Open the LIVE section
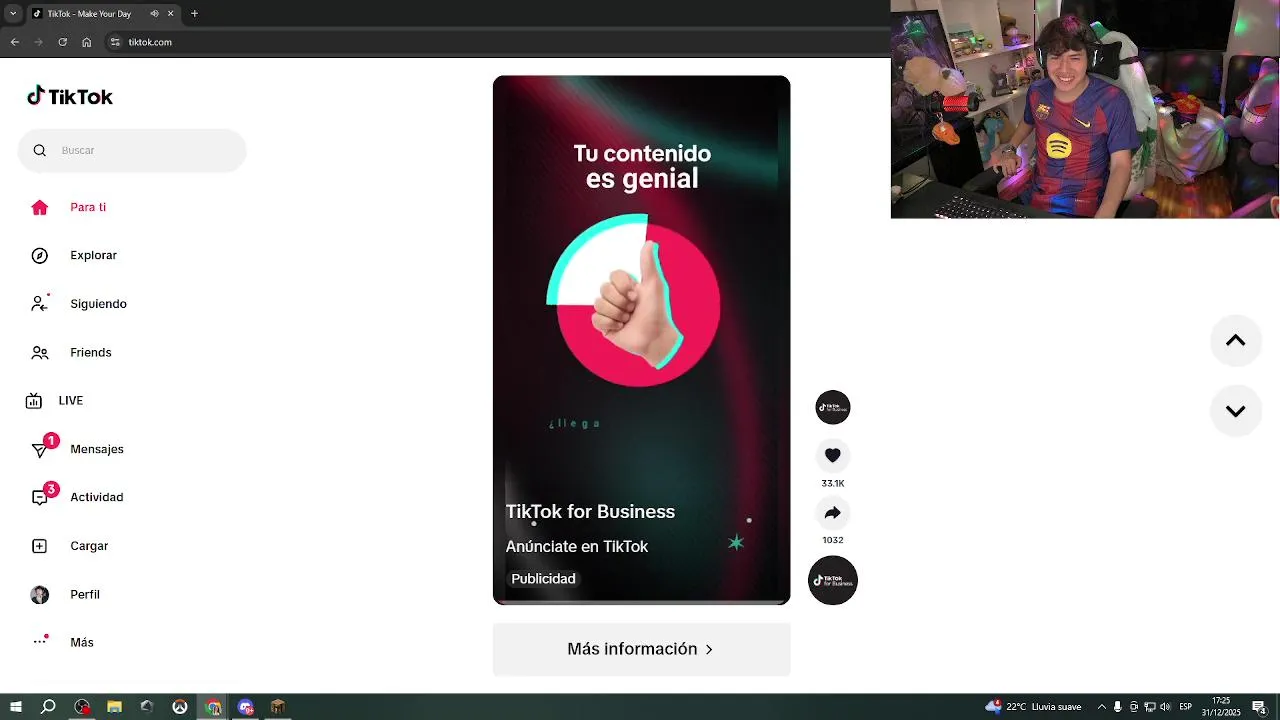The height and width of the screenshot is (720, 1280). [x=71, y=400]
